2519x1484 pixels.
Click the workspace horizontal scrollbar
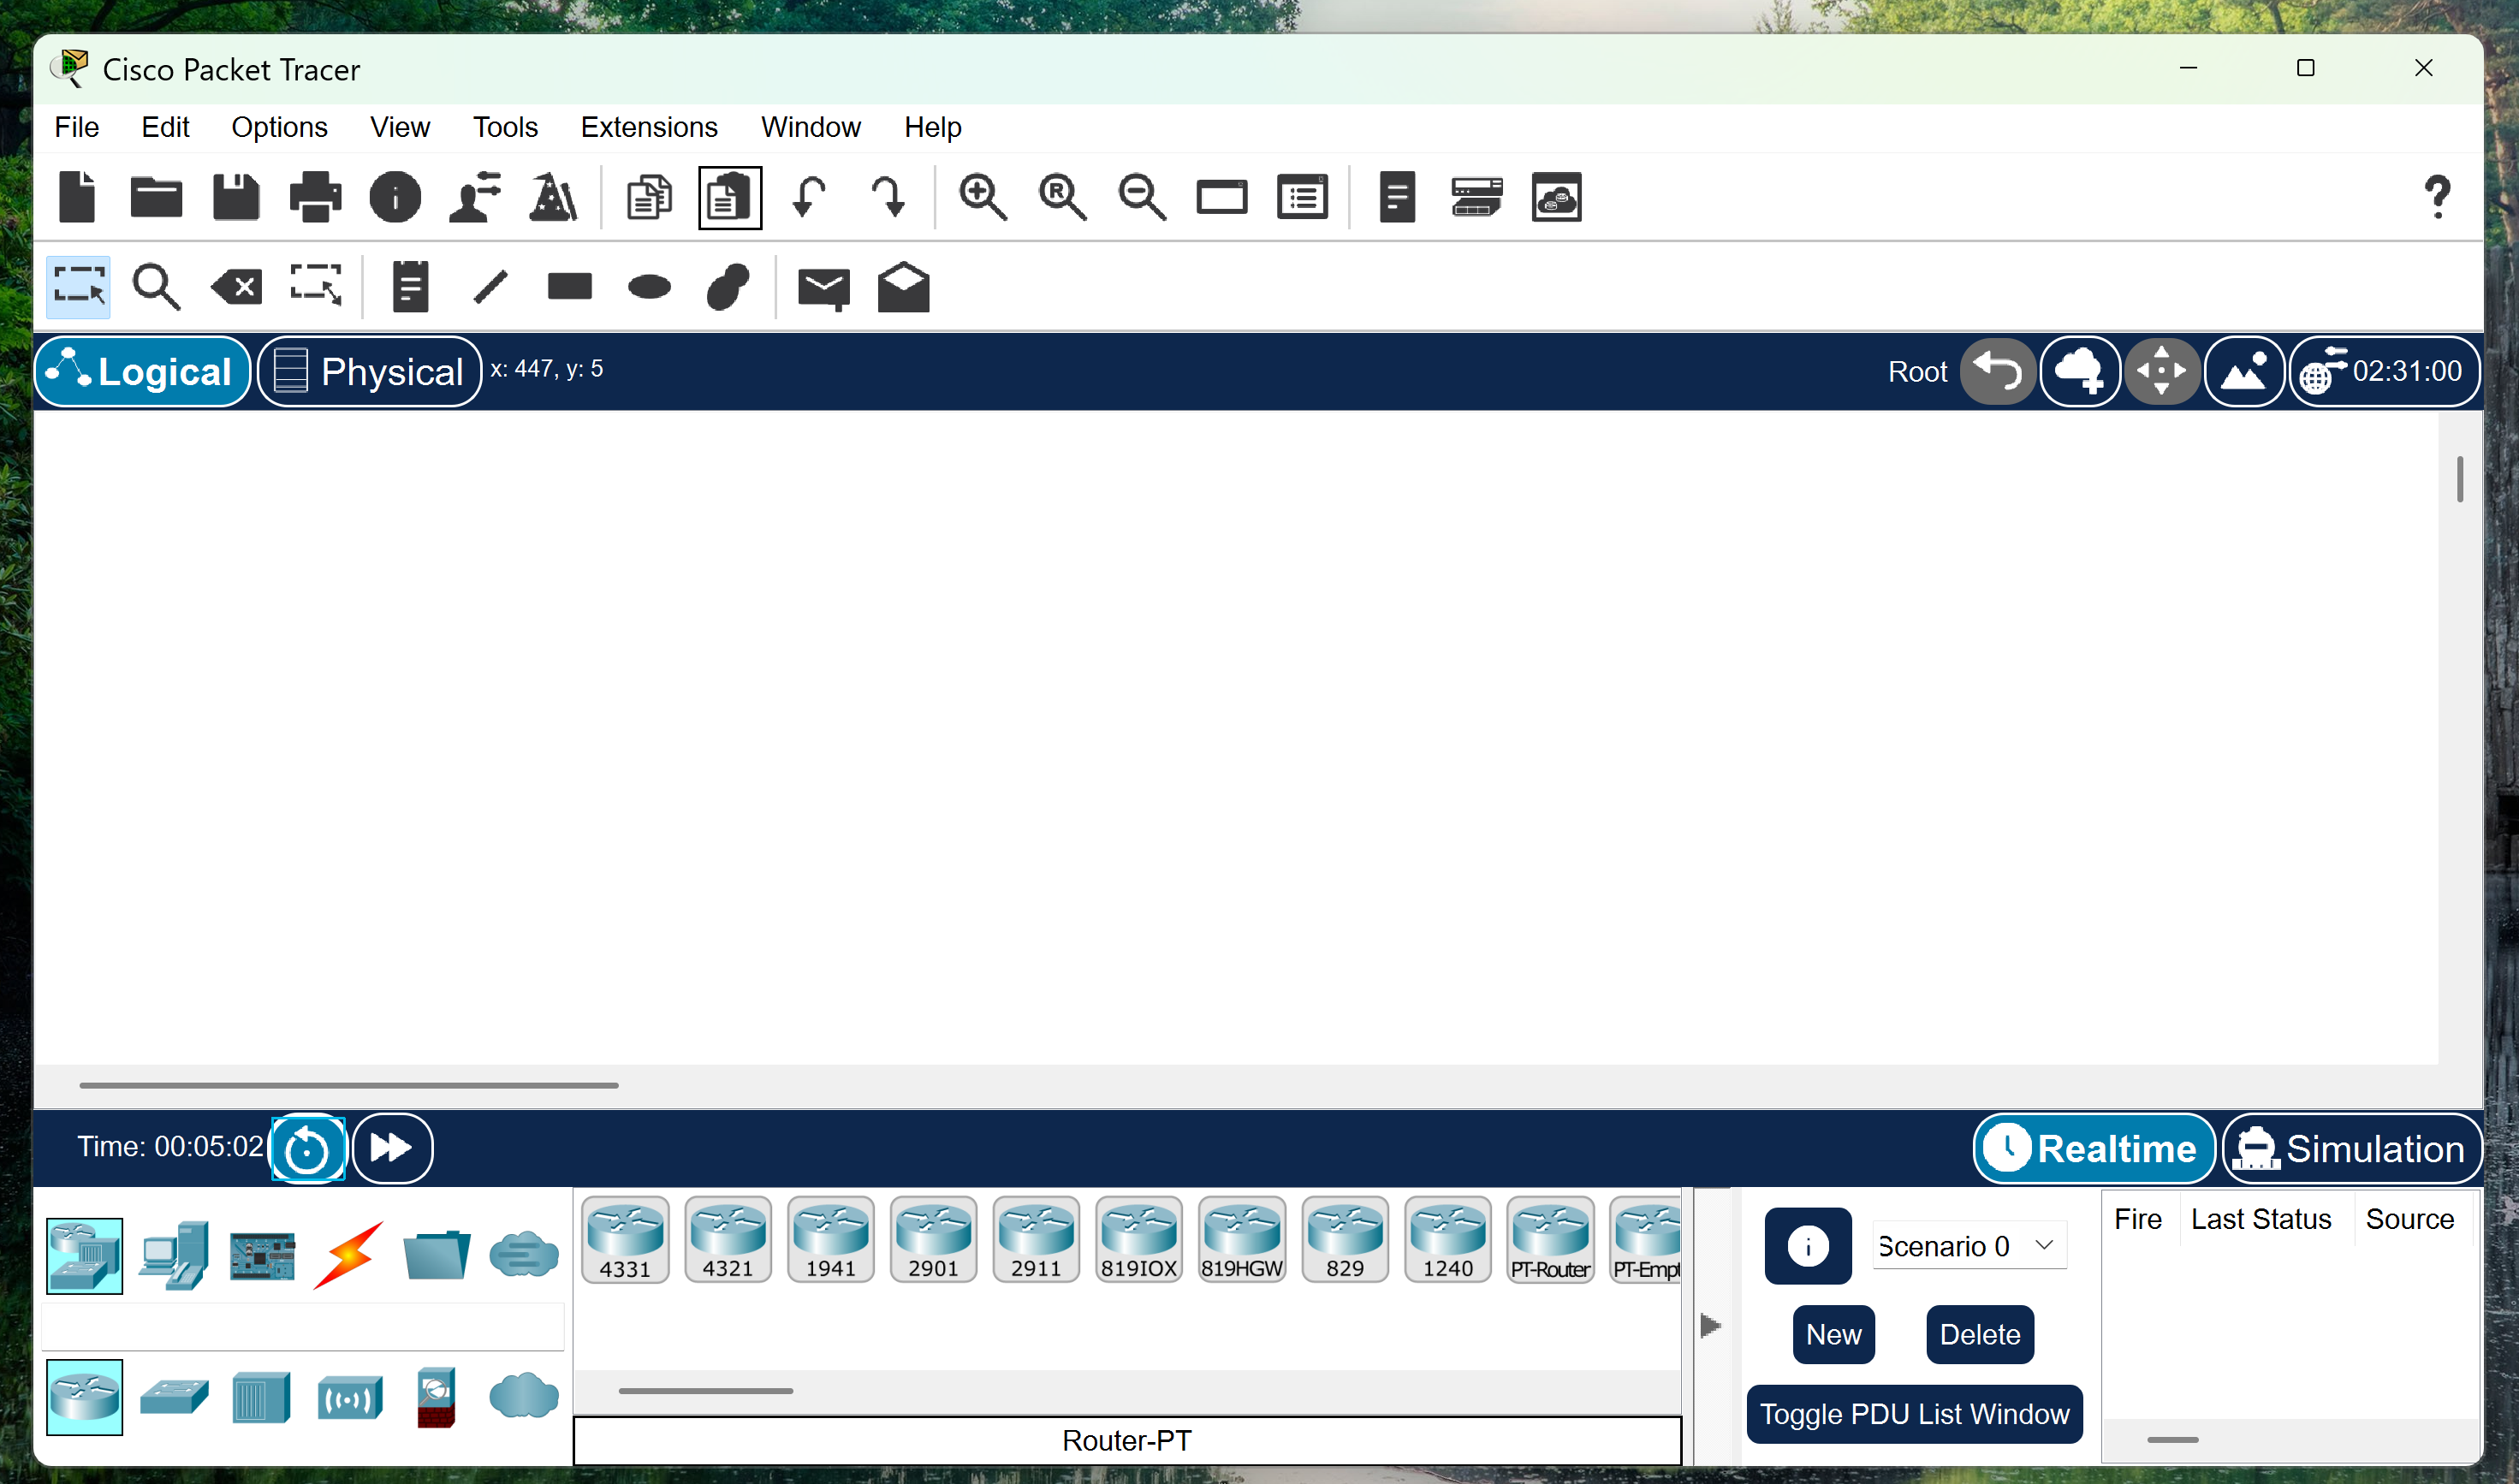coord(349,1085)
